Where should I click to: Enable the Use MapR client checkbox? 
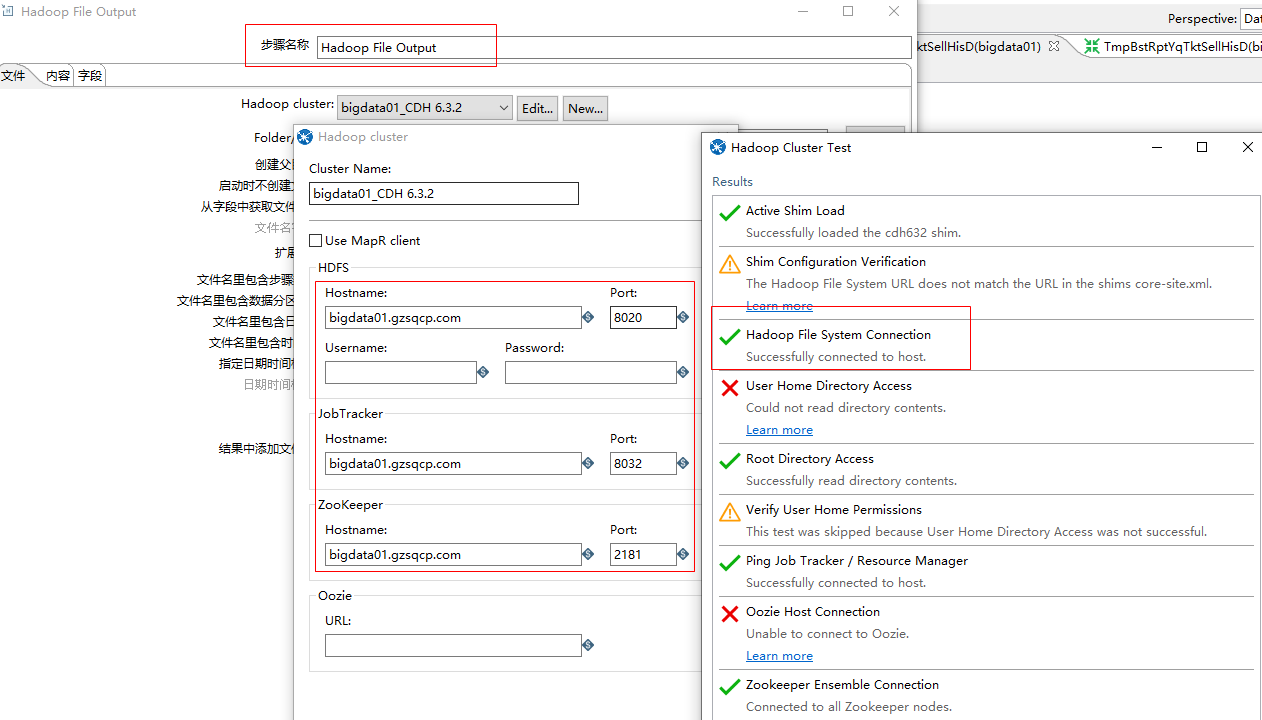click(x=315, y=240)
